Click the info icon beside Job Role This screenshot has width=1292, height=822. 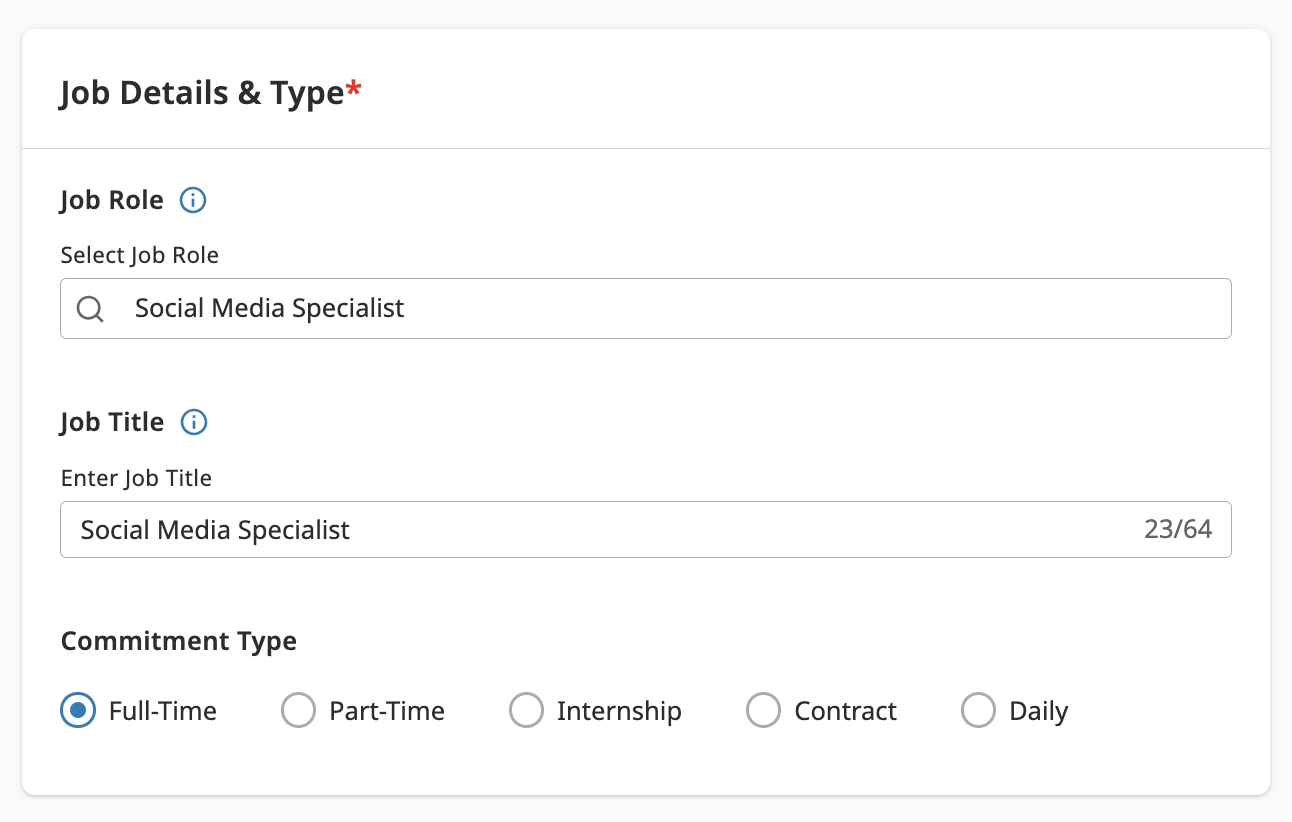pyautogui.click(x=193, y=201)
